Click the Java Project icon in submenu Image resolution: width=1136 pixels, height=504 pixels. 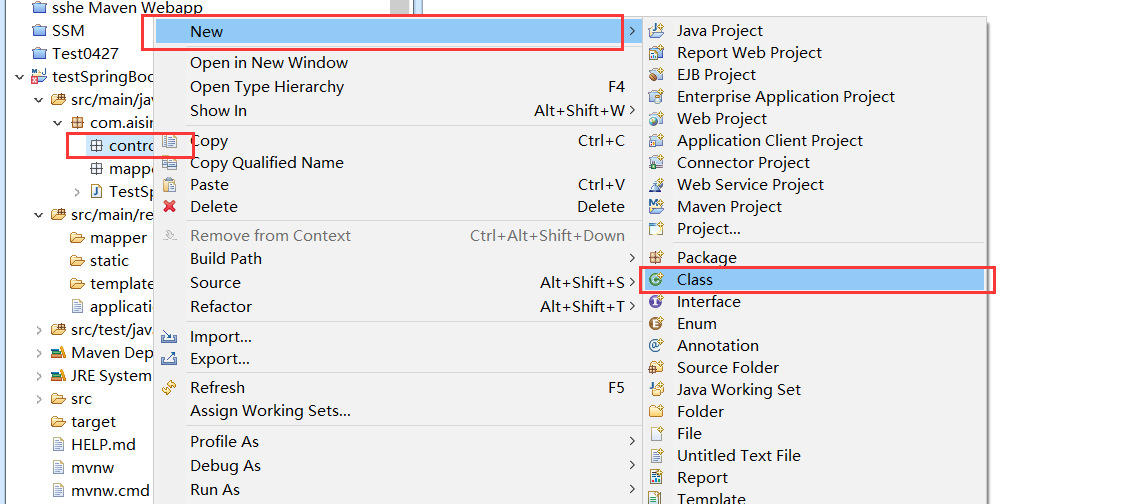656,30
